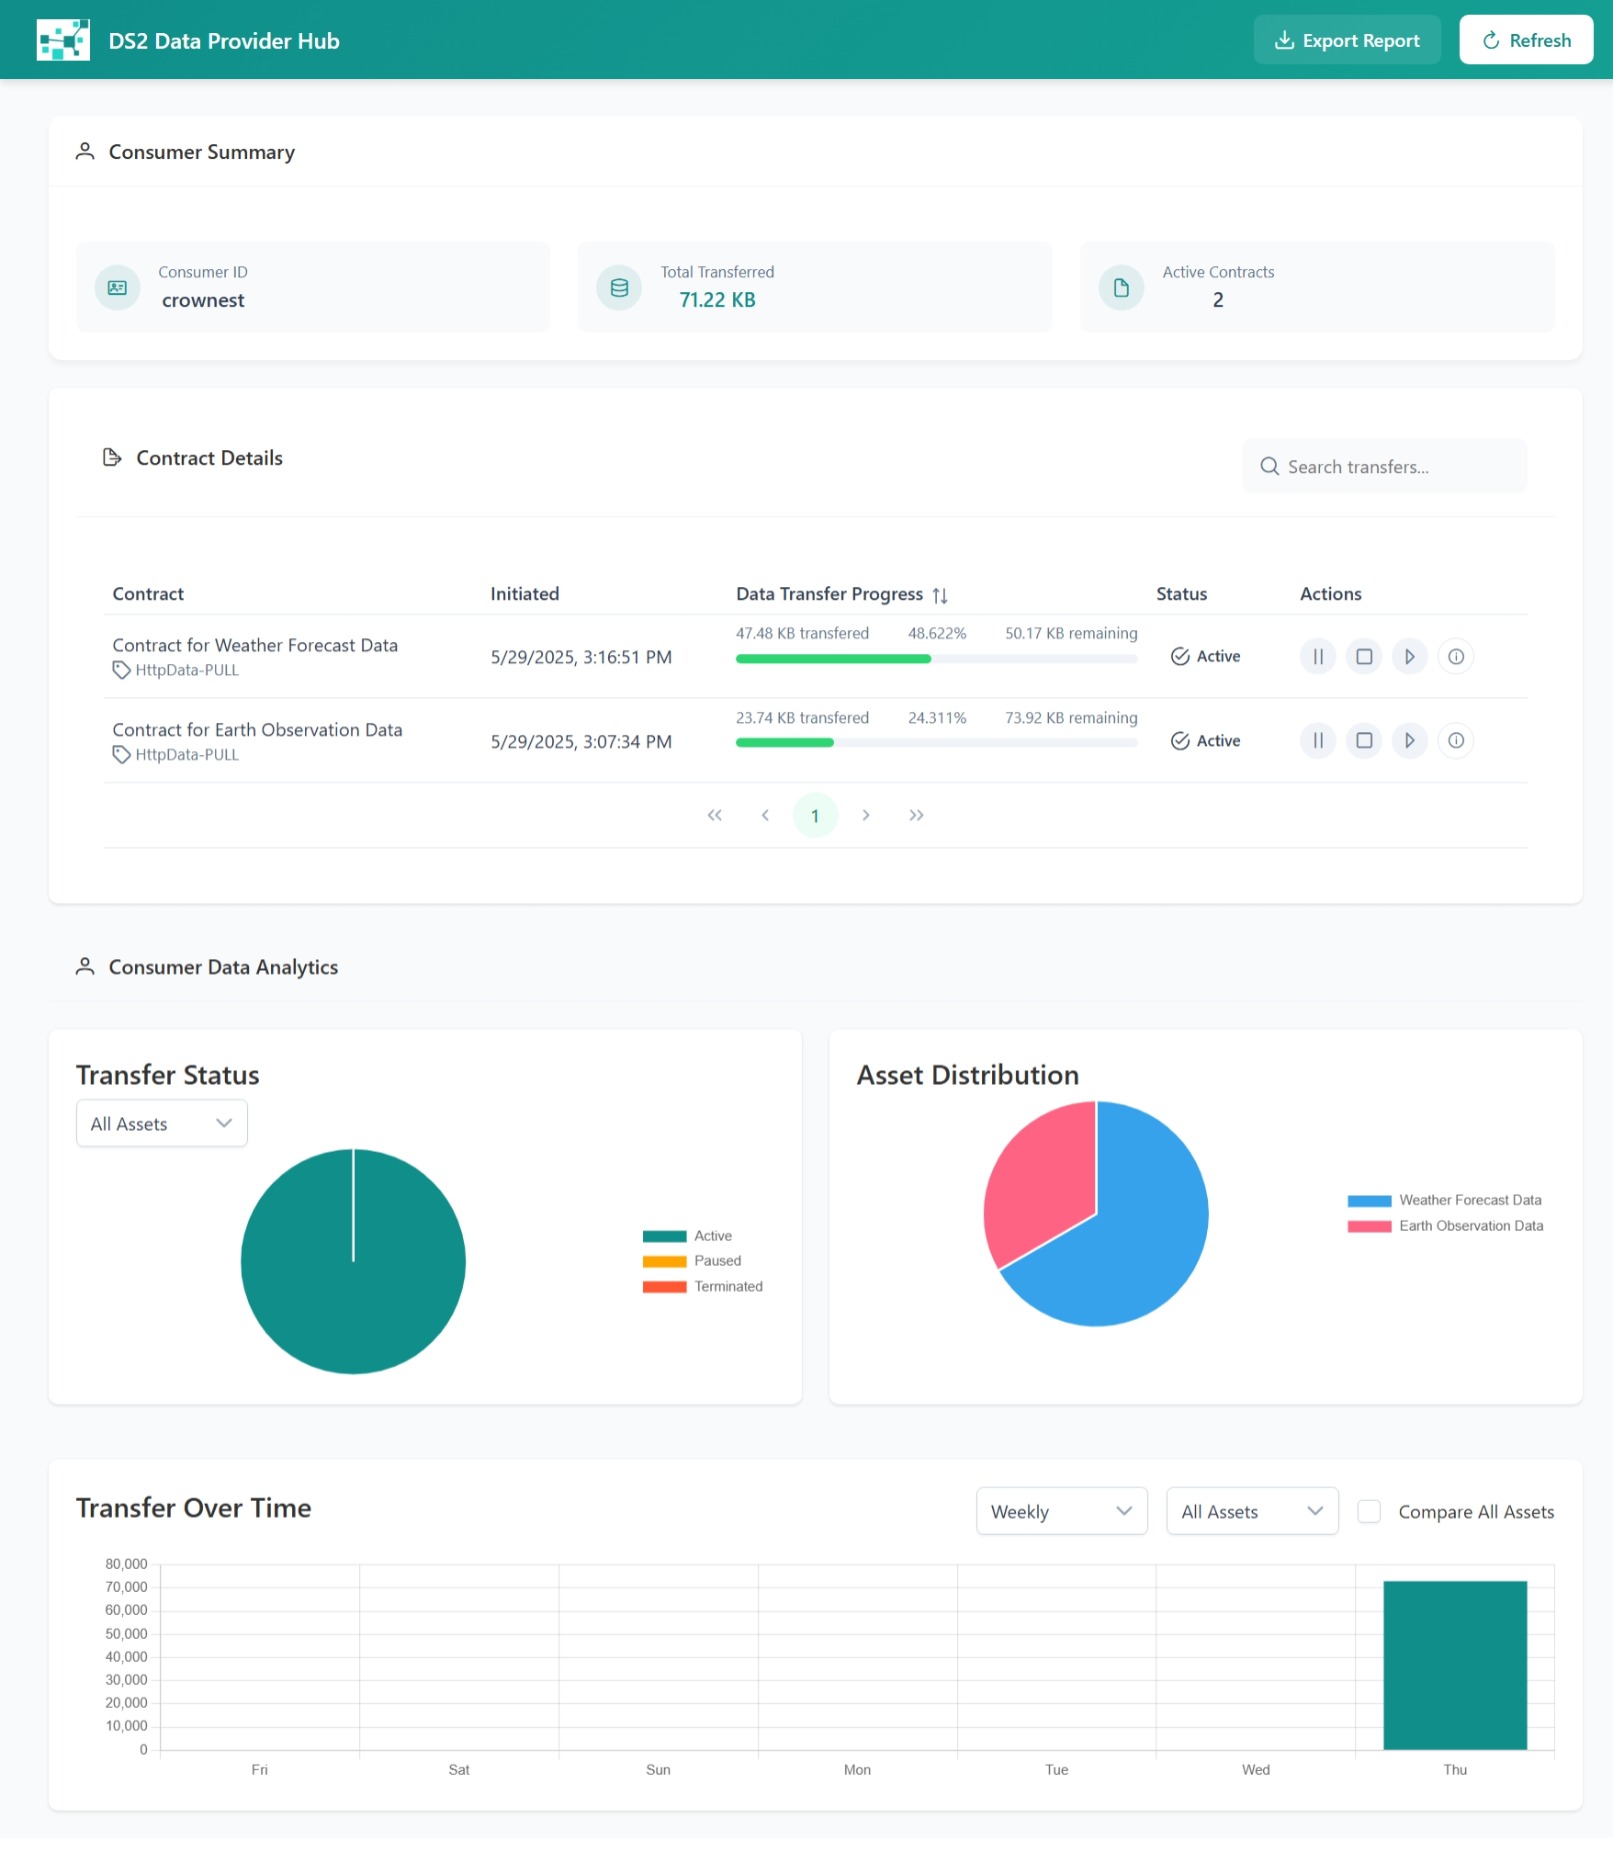Go to page 1 in pagination
Viewport: 1613px width, 1873px height.
click(815, 816)
